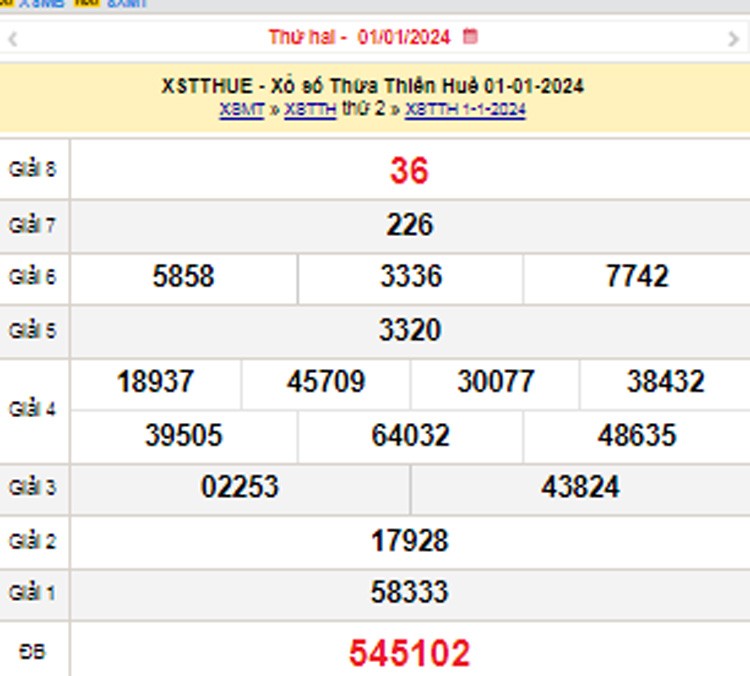Open the XSMT breadcrumb link
This screenshot has height=676, width=750.
(241, 110)
